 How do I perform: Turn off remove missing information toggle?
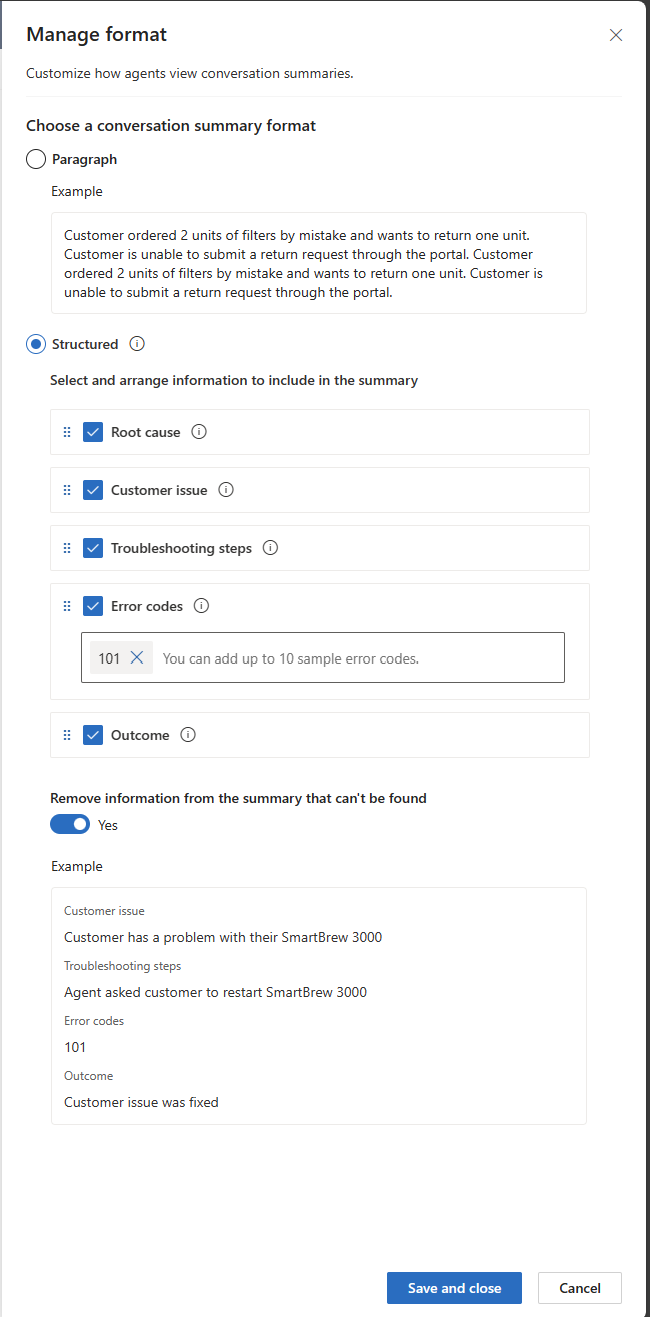[x=69, y=825]
